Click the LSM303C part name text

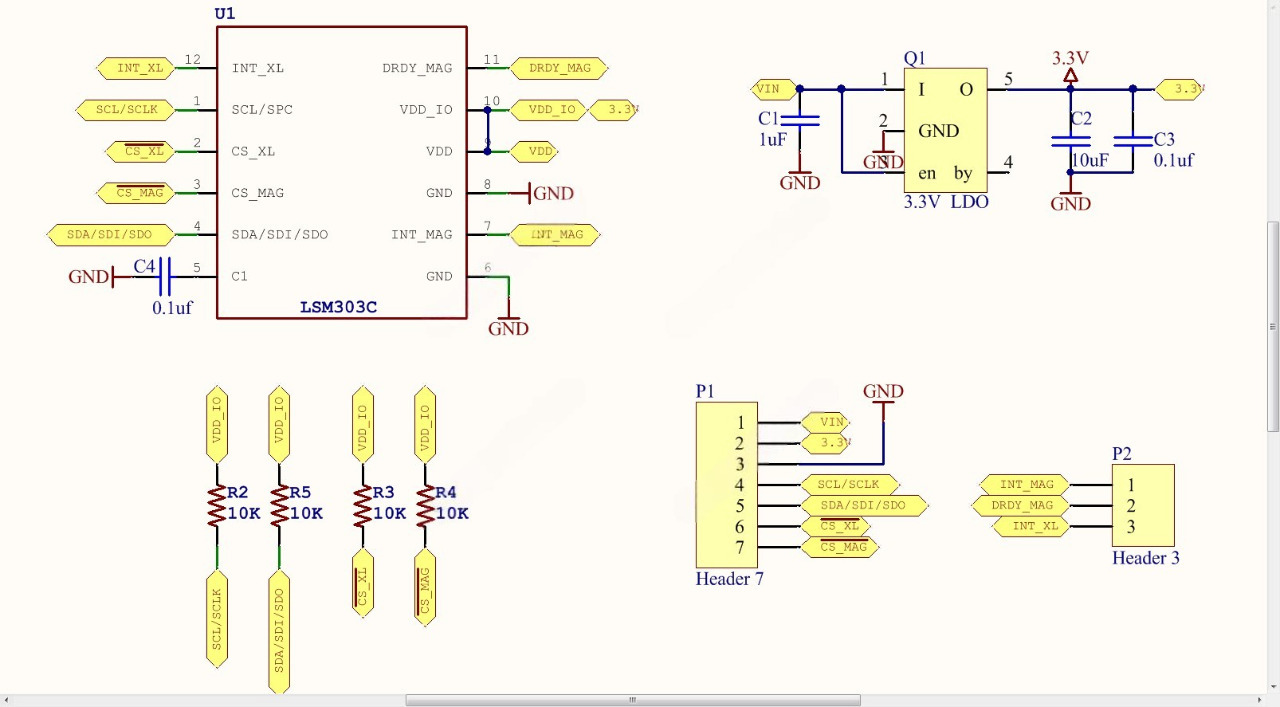coord(338,307)
